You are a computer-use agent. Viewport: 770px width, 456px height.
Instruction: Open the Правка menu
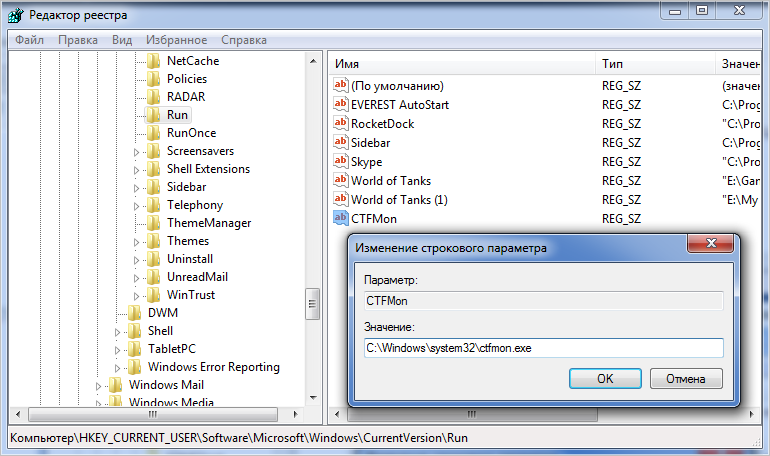pos(78,40)
